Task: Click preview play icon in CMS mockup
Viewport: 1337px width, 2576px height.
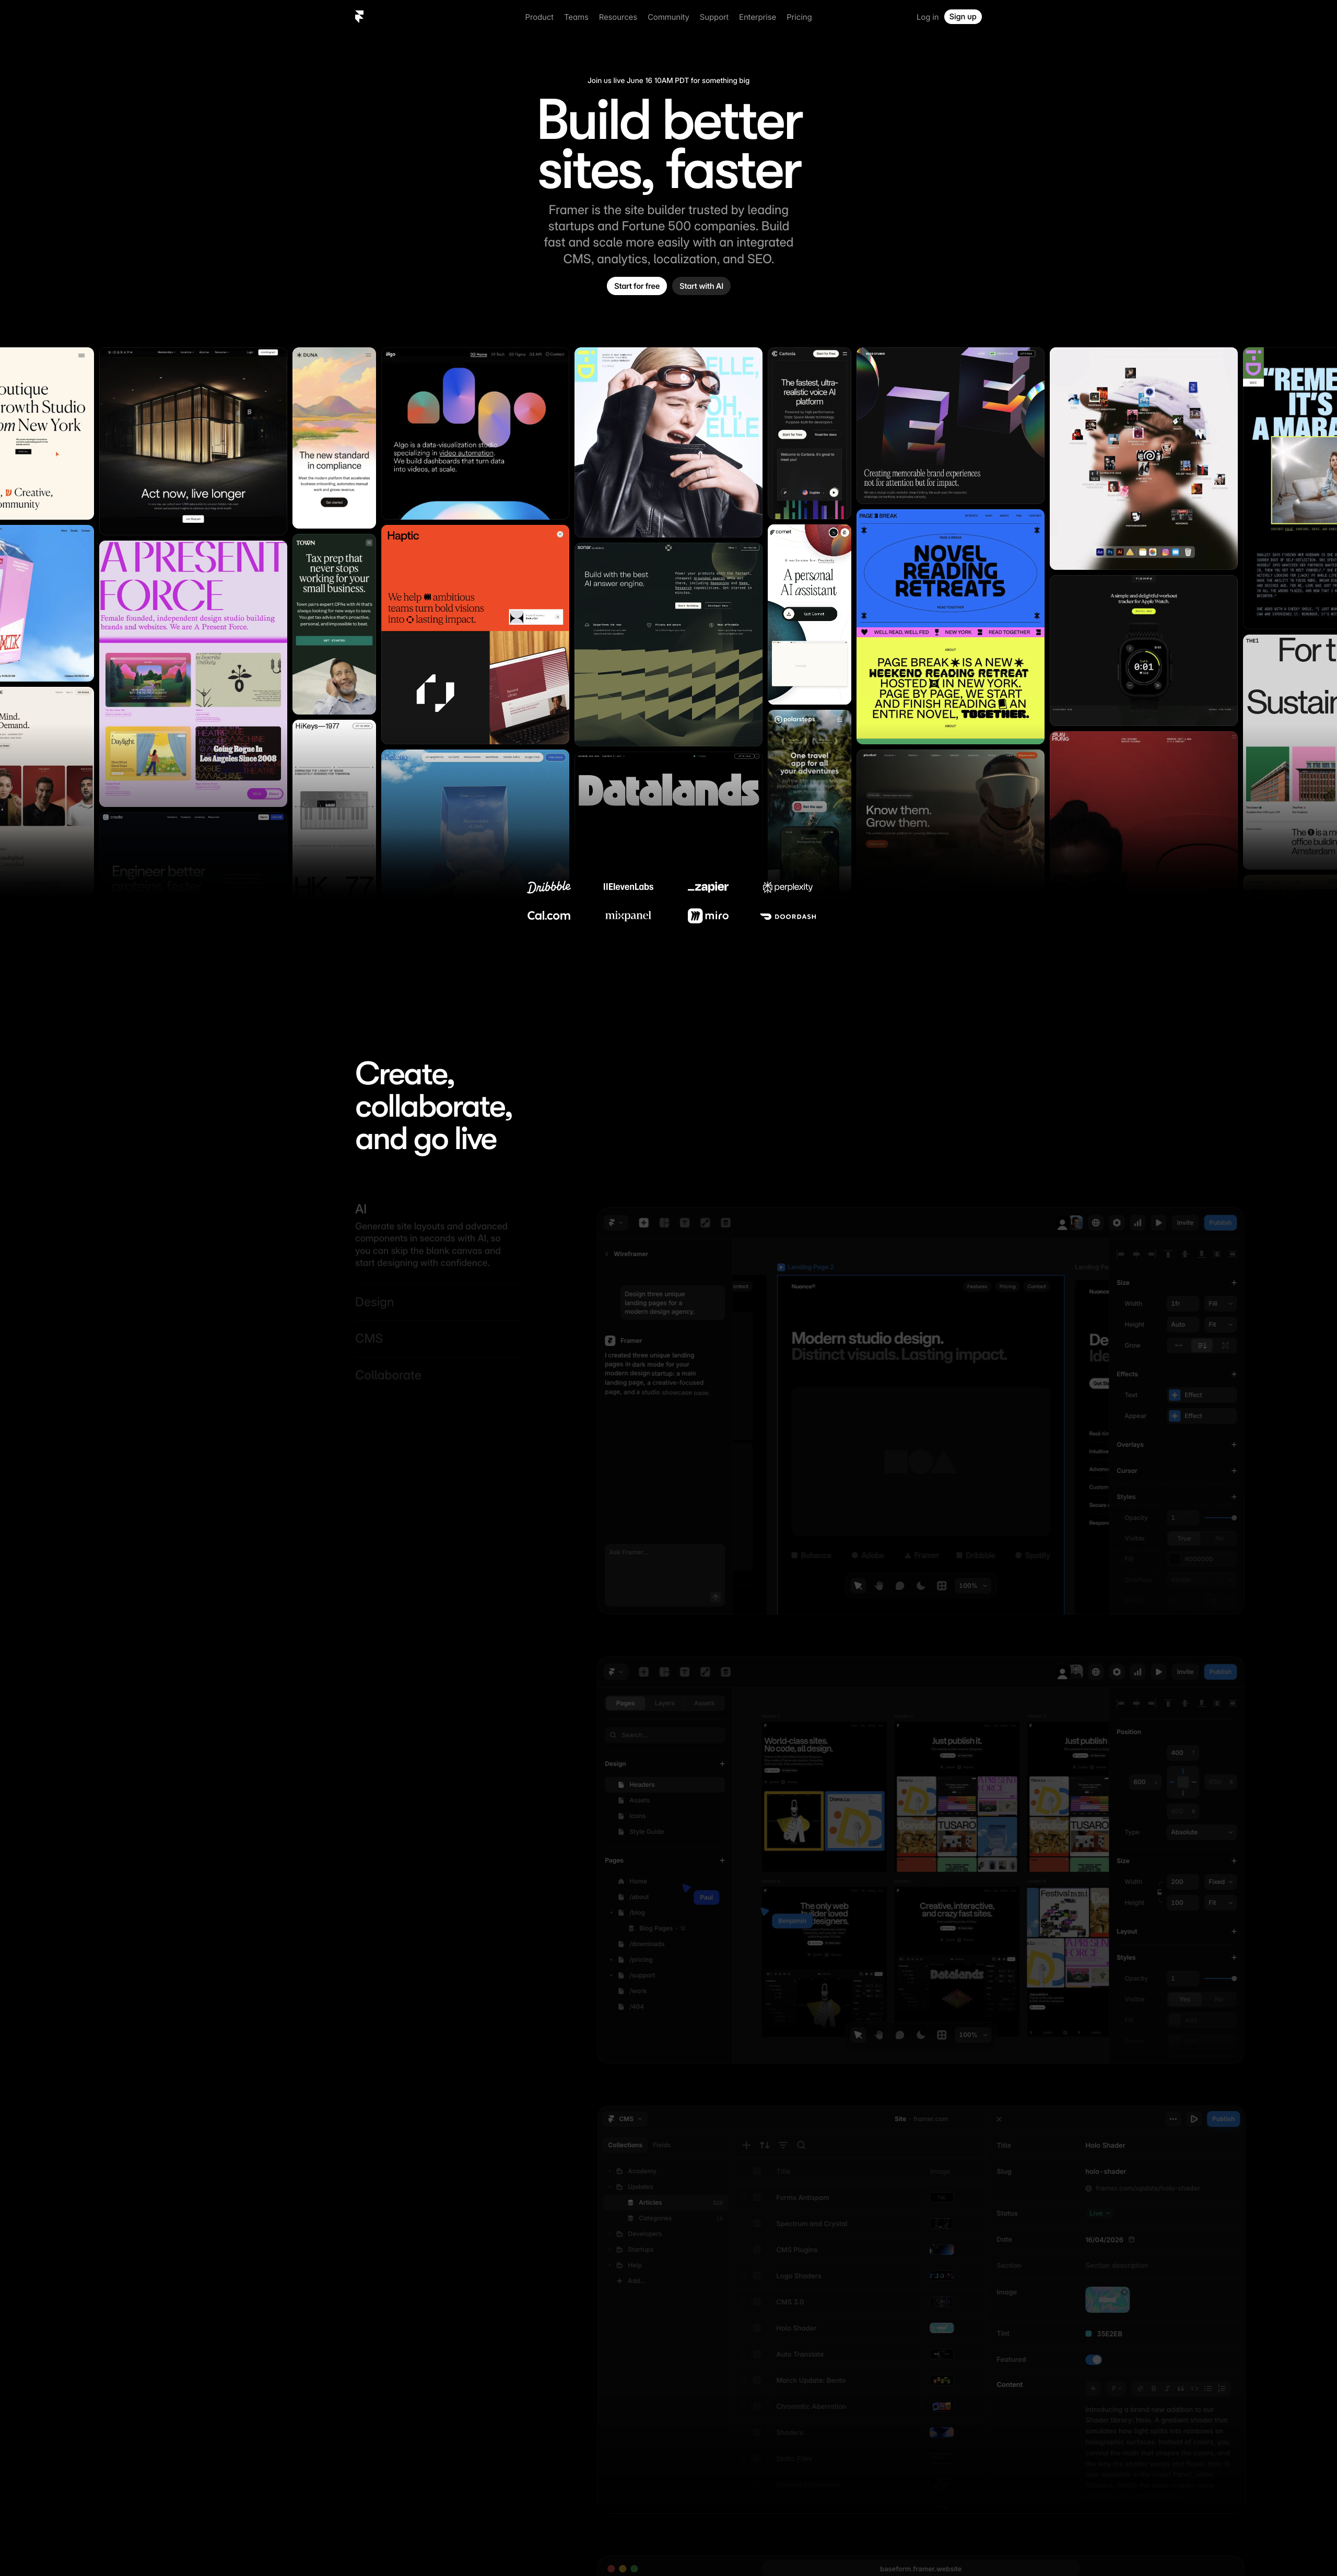Action: click(x=1194, y=2119)
